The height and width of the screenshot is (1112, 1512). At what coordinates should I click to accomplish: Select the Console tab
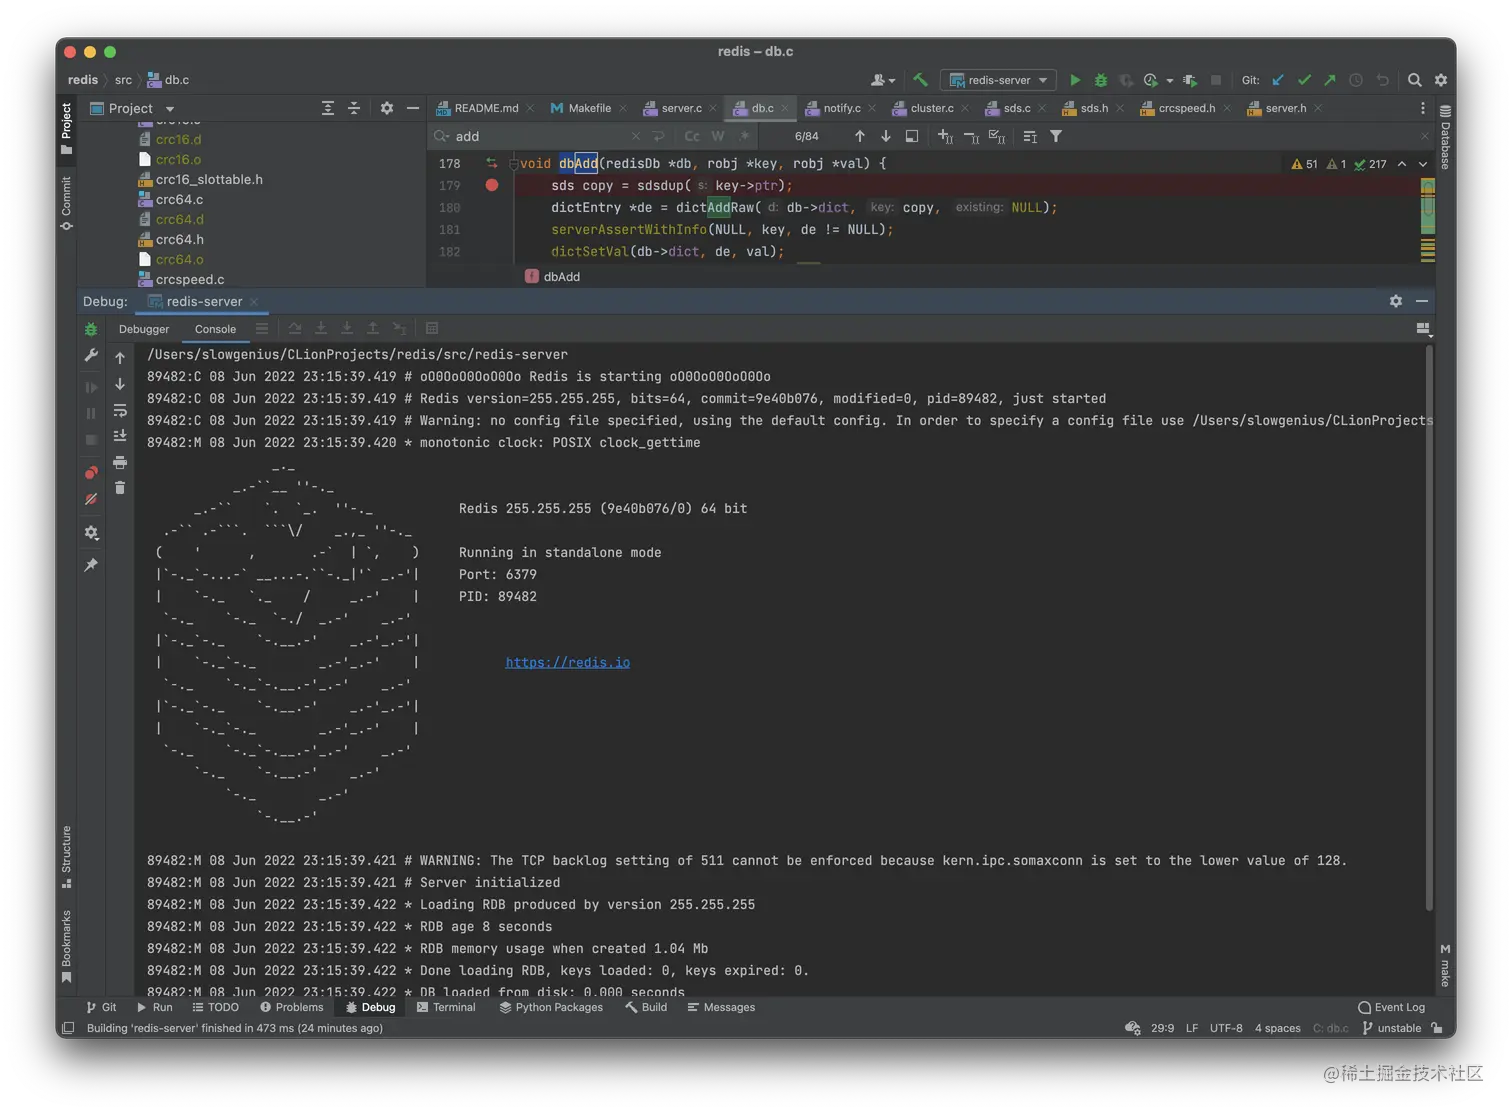pyautogui.click(x=215, y=329)
